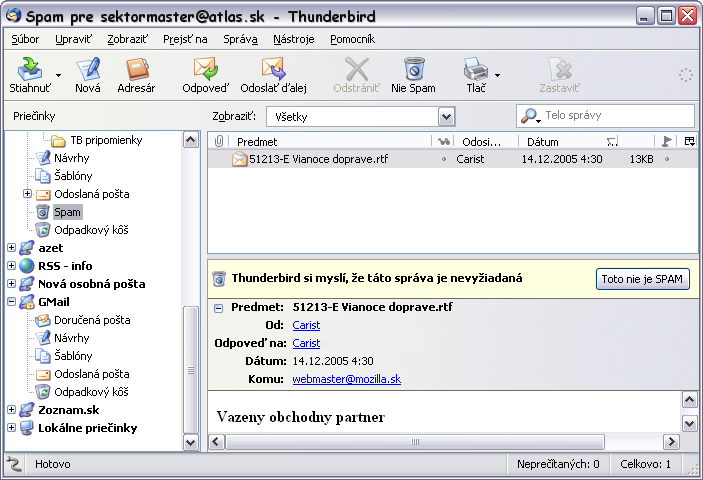The width and height of the screenshot is (703, 480).
Task: Expand the Zoznam.sk account
Action: click(x=12, y=410)
